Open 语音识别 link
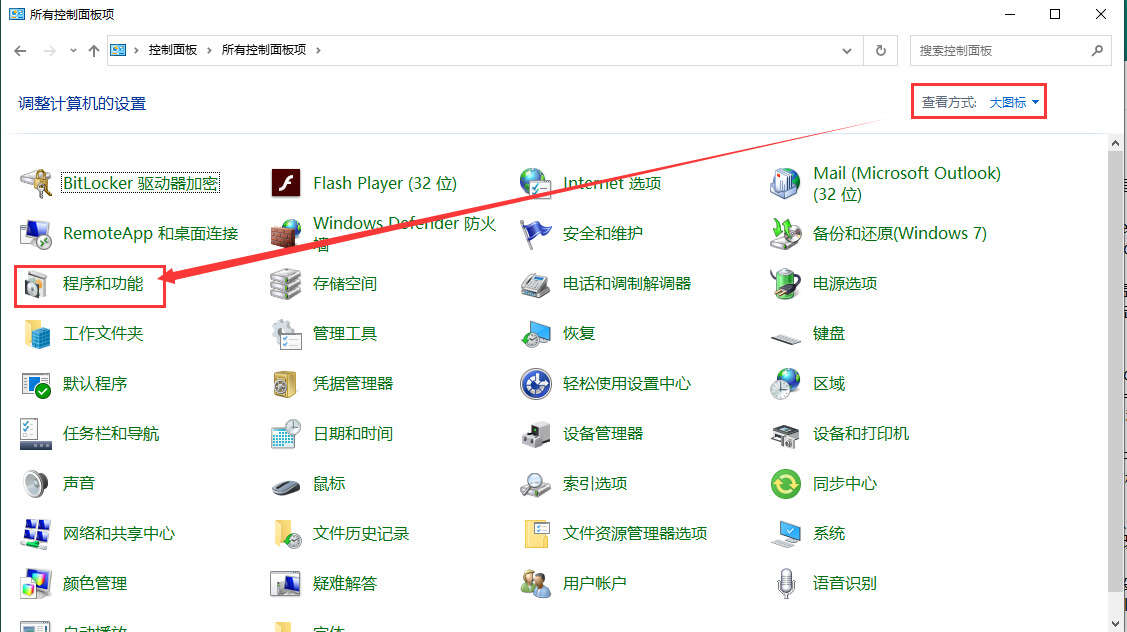Screen dimensions: 1127x632 click(x=845, y=583)
